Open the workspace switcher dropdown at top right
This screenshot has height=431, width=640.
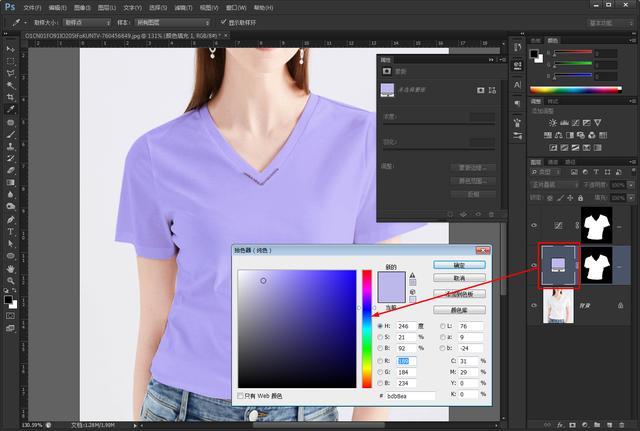(x=610, y=23)
